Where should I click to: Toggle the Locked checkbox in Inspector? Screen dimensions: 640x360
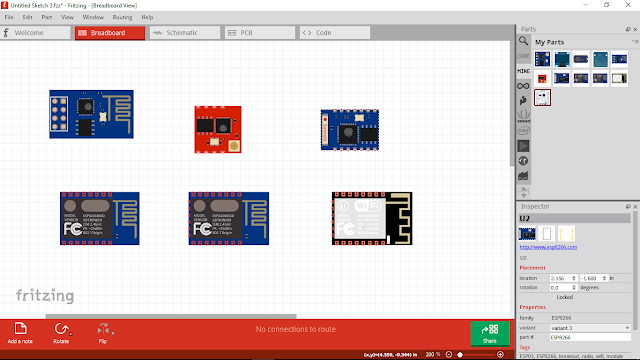coord(553,297)
